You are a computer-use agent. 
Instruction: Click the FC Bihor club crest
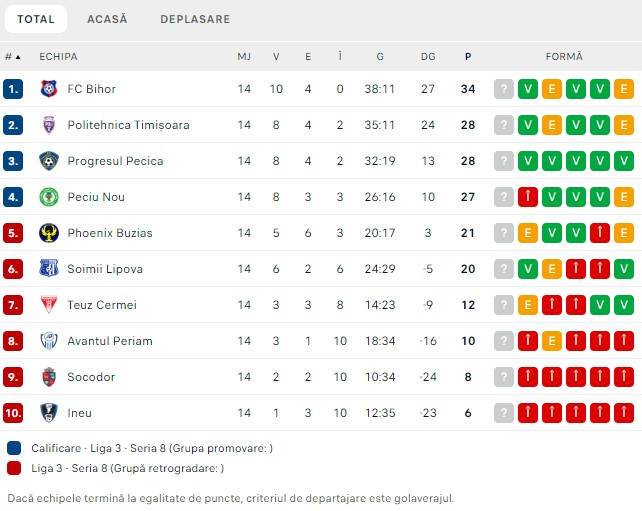tap(49, 89)
